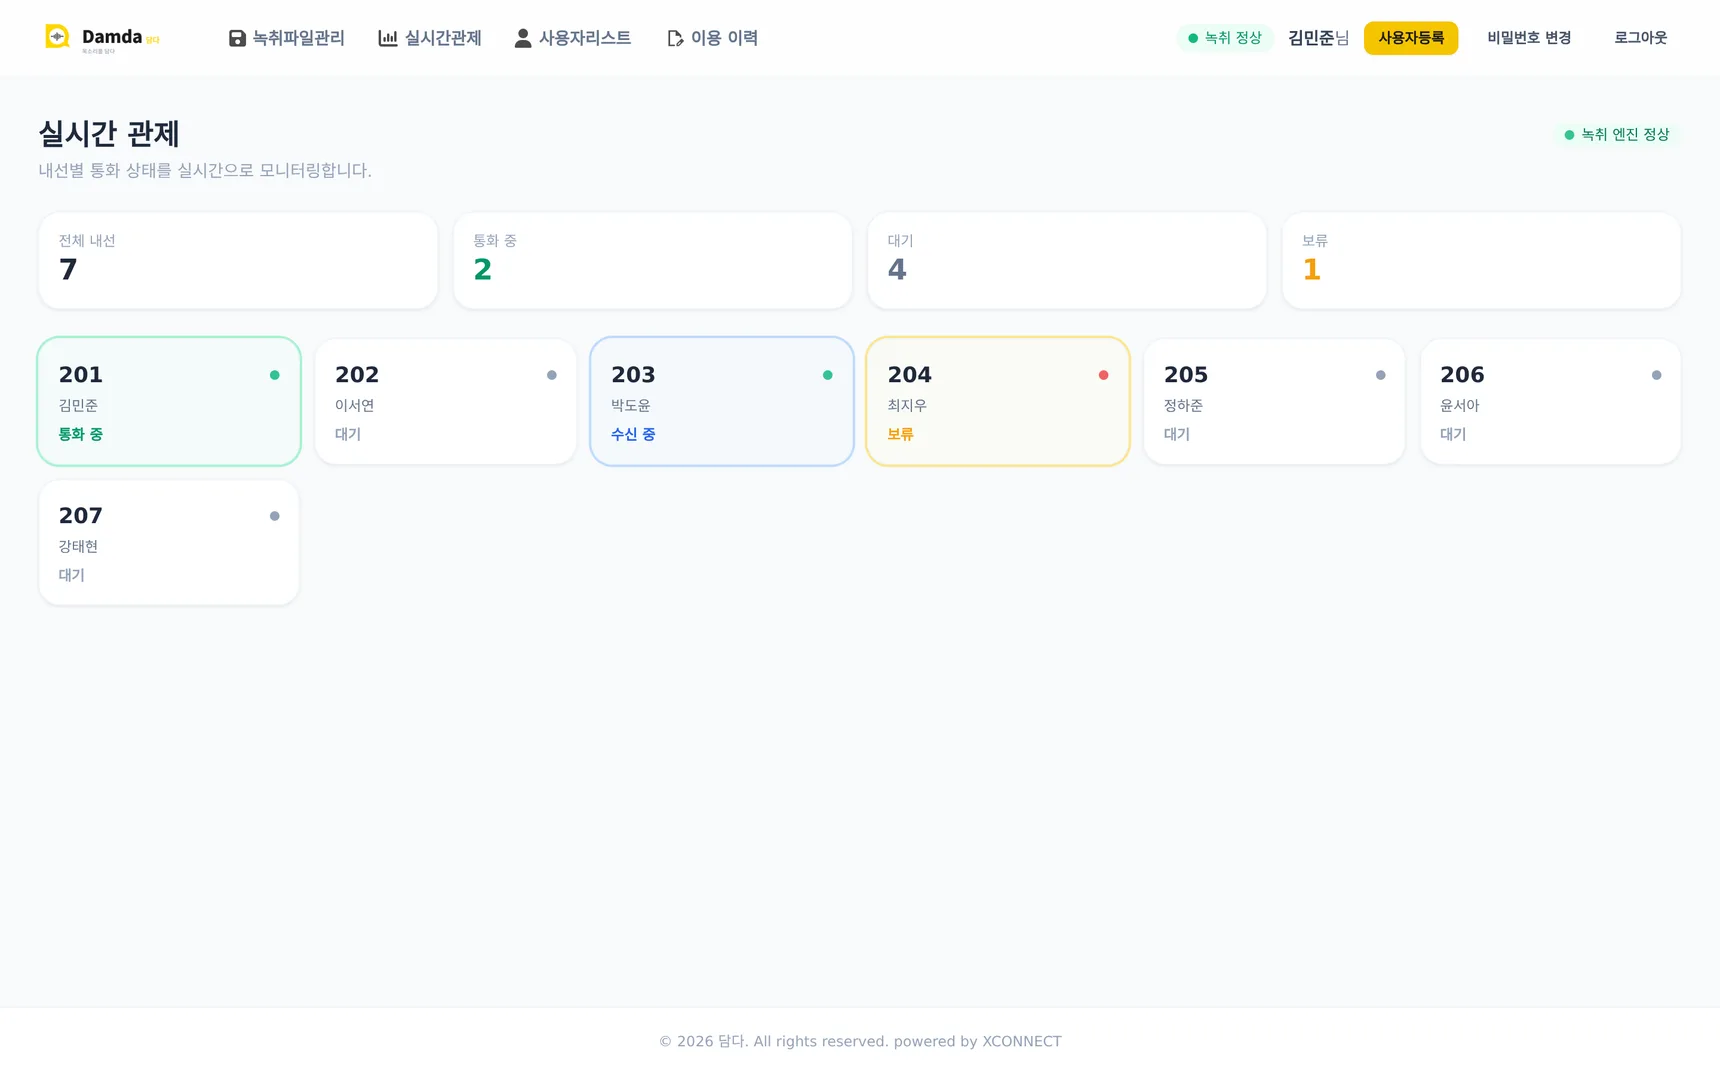Click 대기 status on card 202
The image size is (1720, 1075).
tap(348, 435)
